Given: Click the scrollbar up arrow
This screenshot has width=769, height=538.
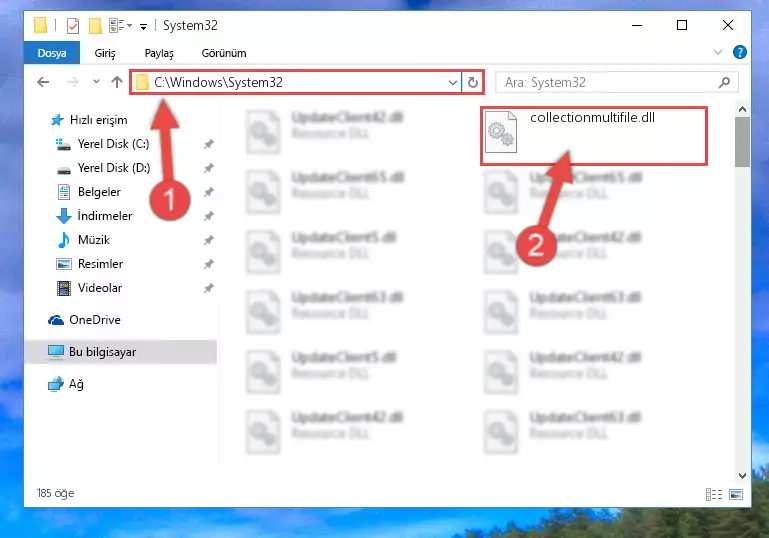Looking at the screenshot, I should pos(743,109).
